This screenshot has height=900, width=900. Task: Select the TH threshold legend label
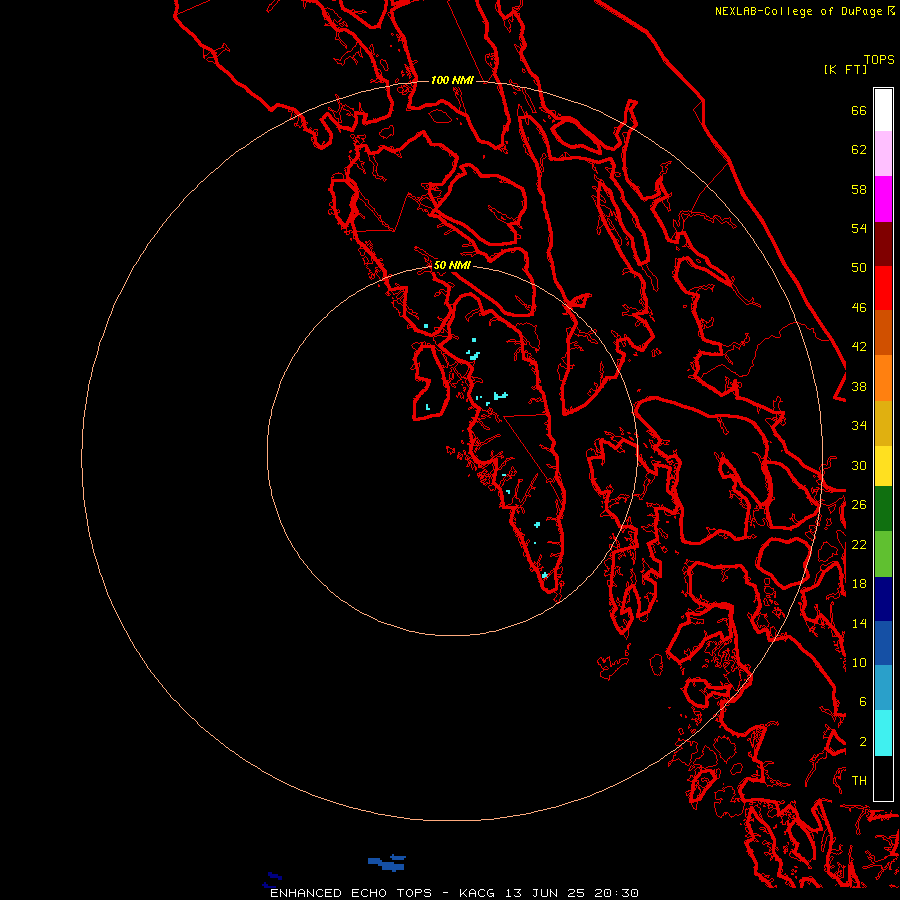pyautogui.click(x=859, y=781)
